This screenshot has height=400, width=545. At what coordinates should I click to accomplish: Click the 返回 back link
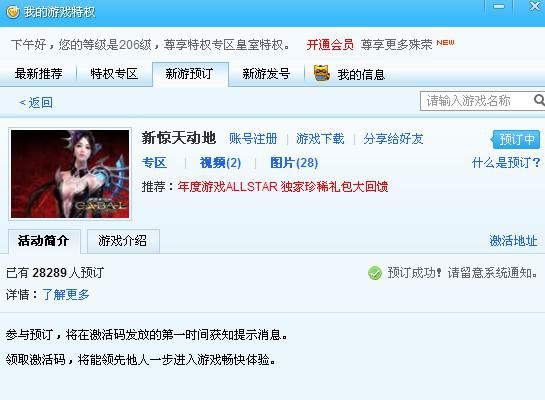(36, 103)
